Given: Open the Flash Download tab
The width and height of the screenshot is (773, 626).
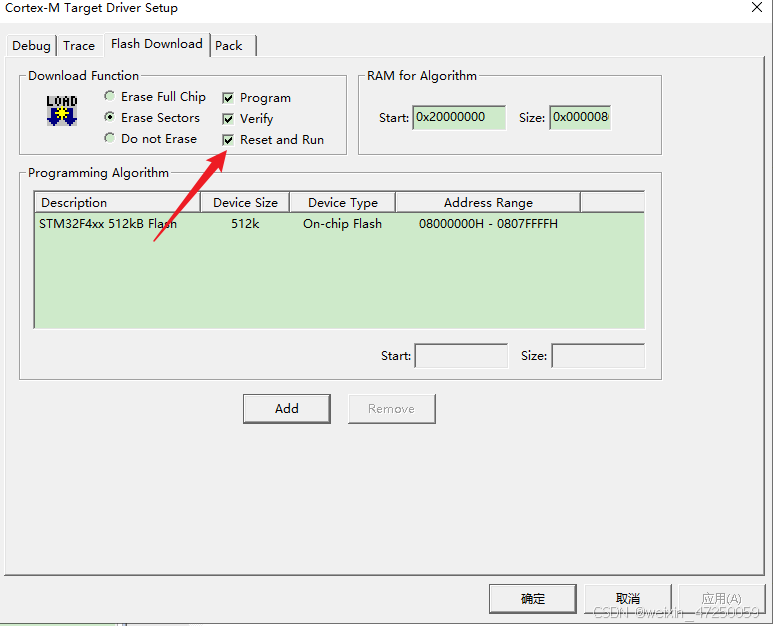Looking at the screenshot, I should (157, 44).
